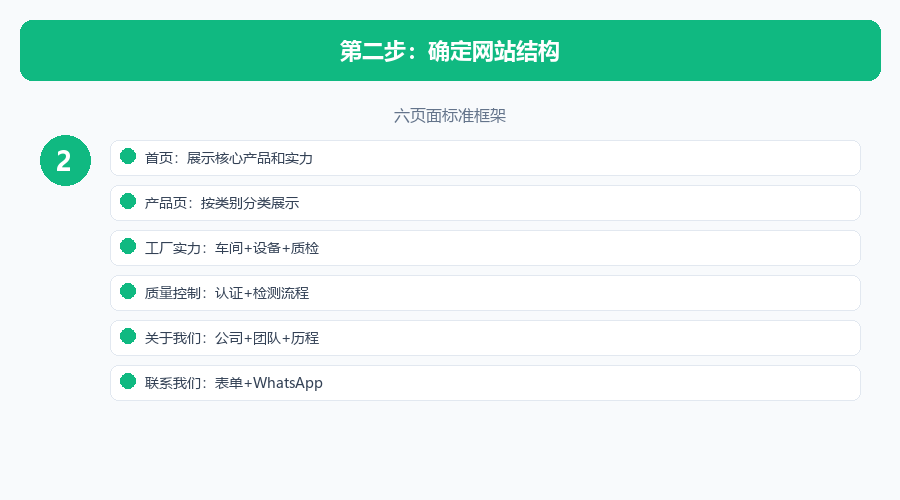Screen dimensions: 900x500
Task: Select the subtitle 六页面标准框架
Action: click(449, 116)
